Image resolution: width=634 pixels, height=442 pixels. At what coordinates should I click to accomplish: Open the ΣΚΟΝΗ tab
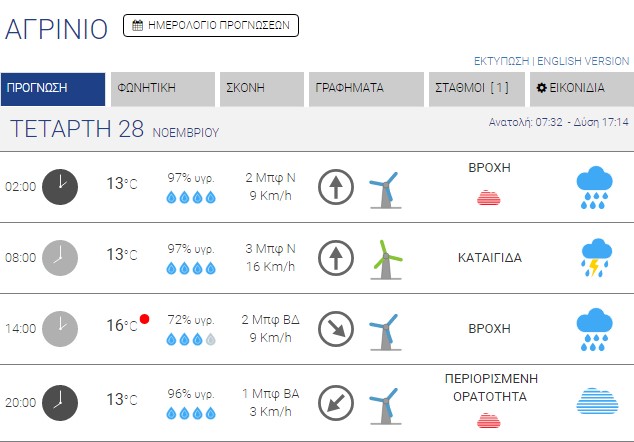(x=261, y=88)
